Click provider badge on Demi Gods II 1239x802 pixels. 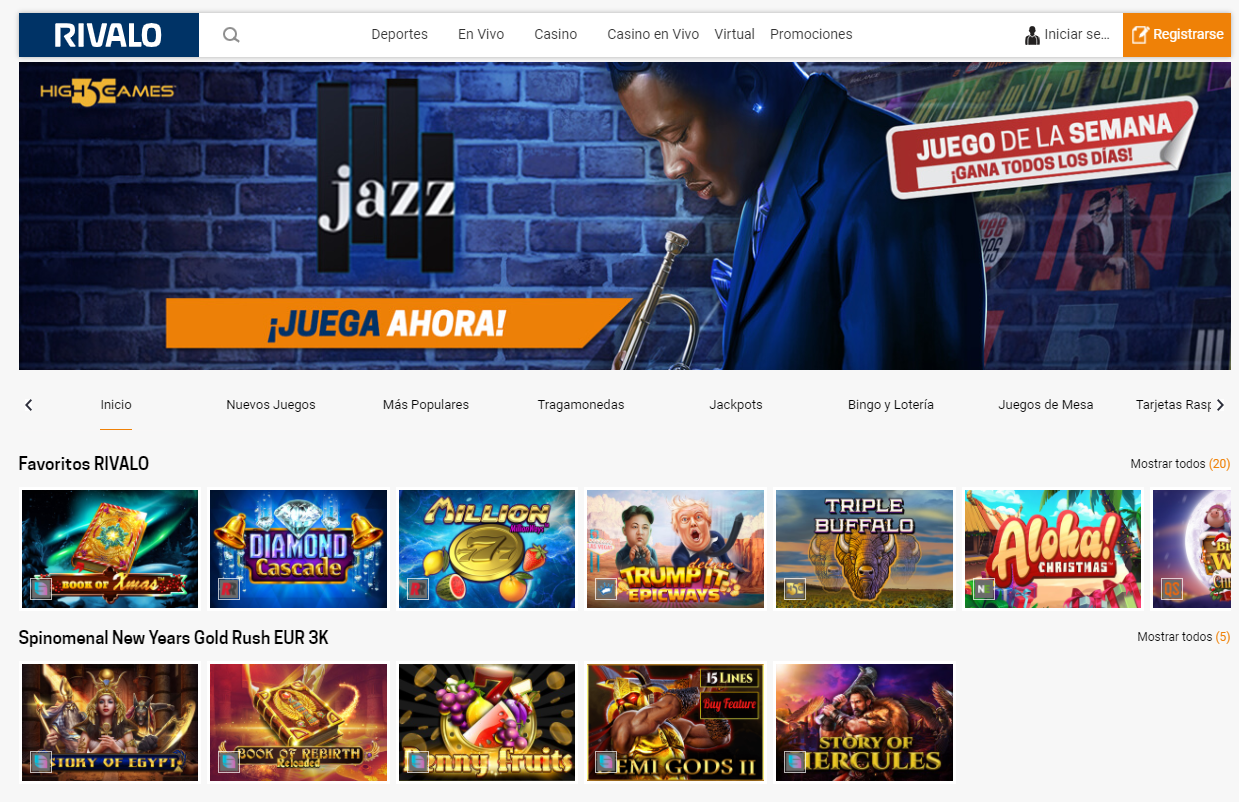(x=606, y=762)
